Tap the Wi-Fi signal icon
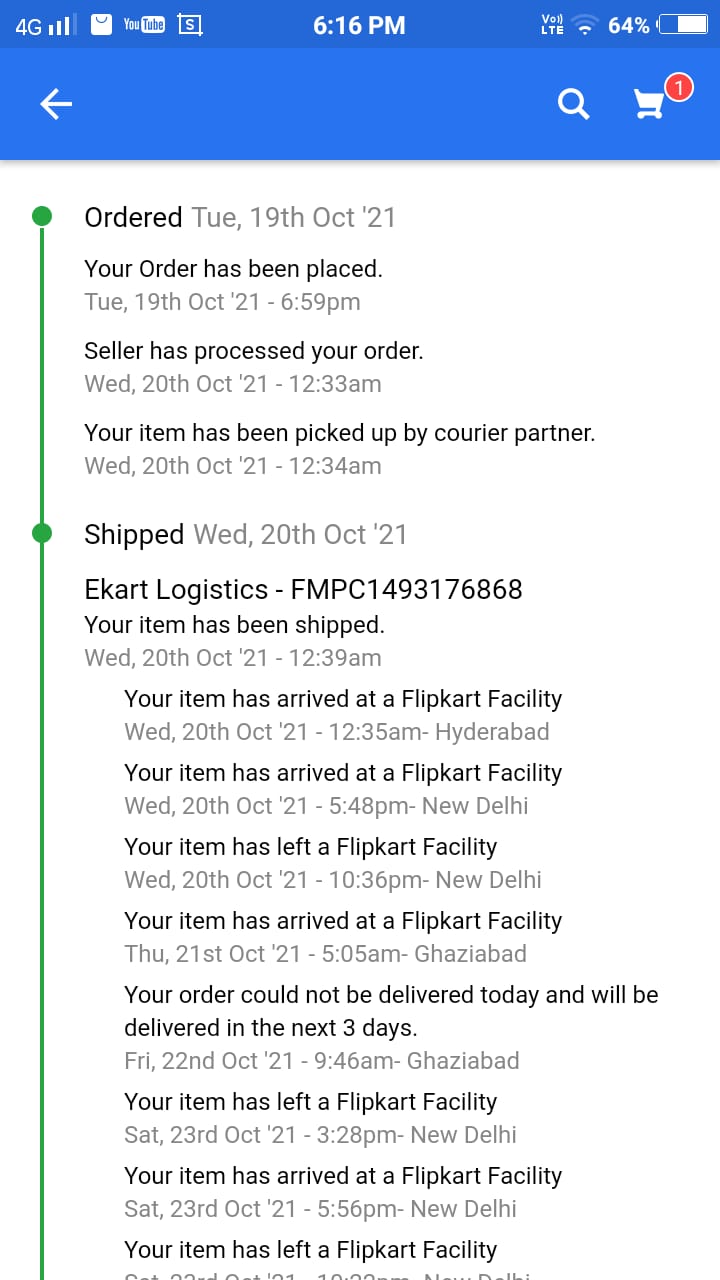 point(586,26)
